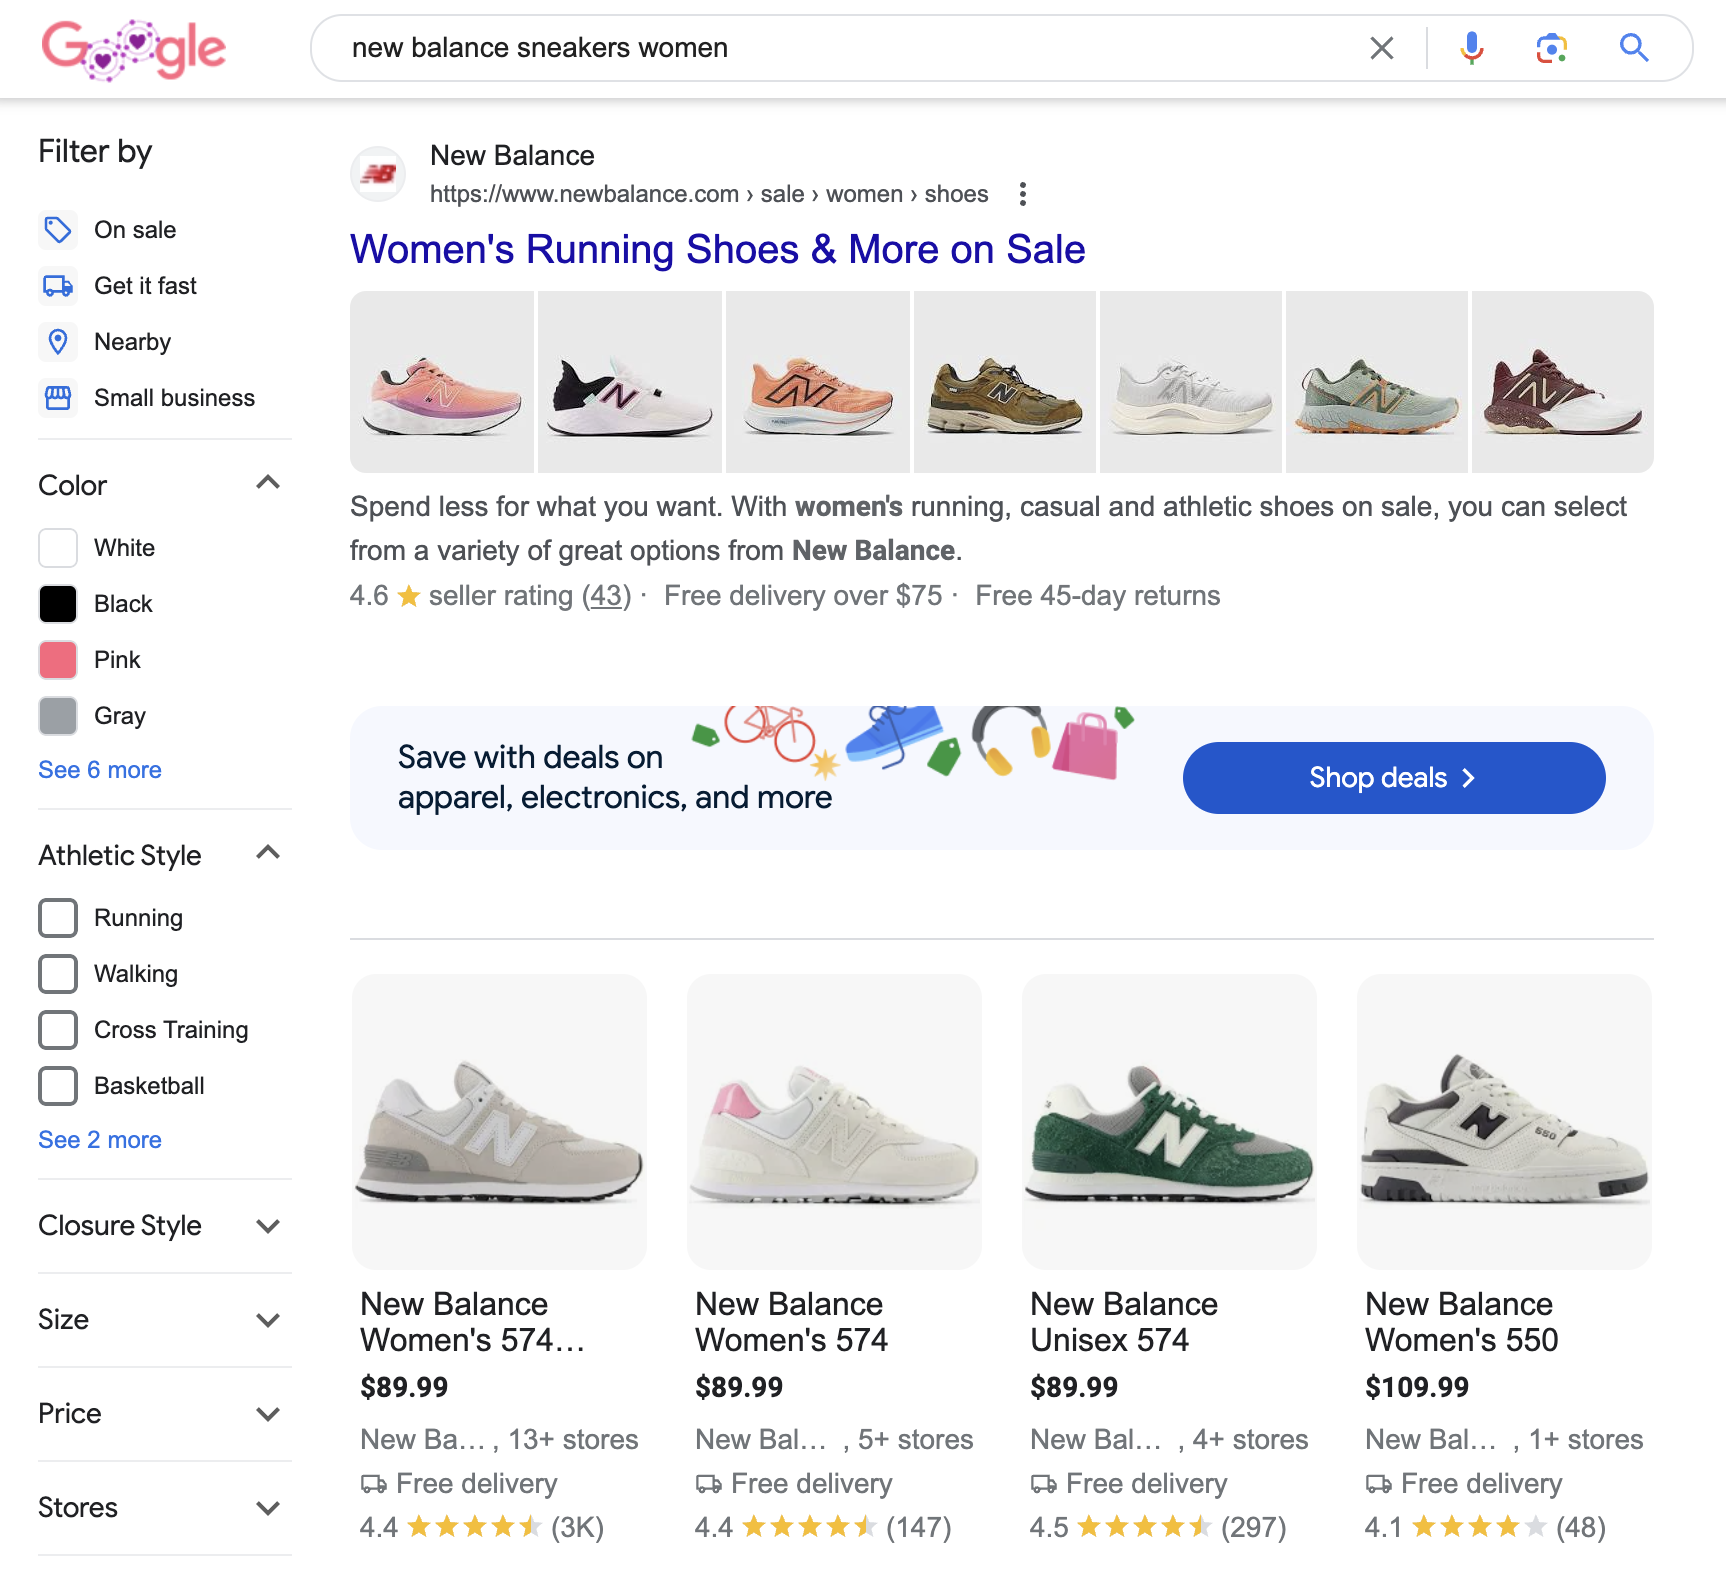This screenshot has height=1572, width=1726.
Task: Tick the Basketball checkbox
Action: coord(58,1086)
